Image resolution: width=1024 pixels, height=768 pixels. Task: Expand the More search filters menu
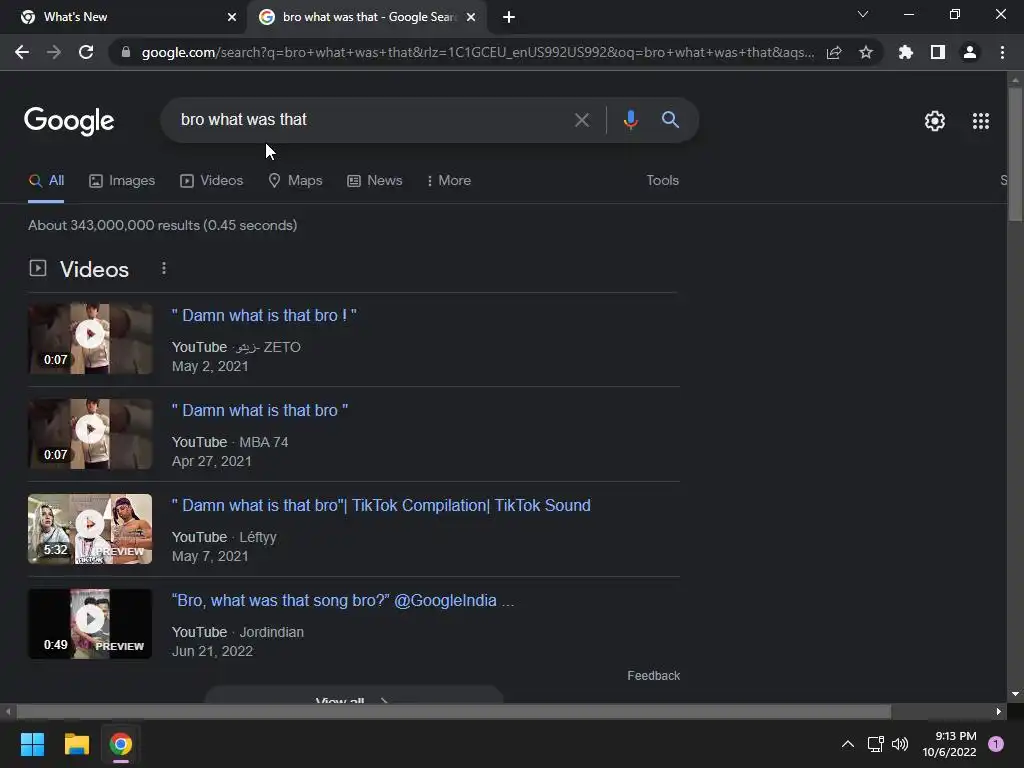point(448,181)
